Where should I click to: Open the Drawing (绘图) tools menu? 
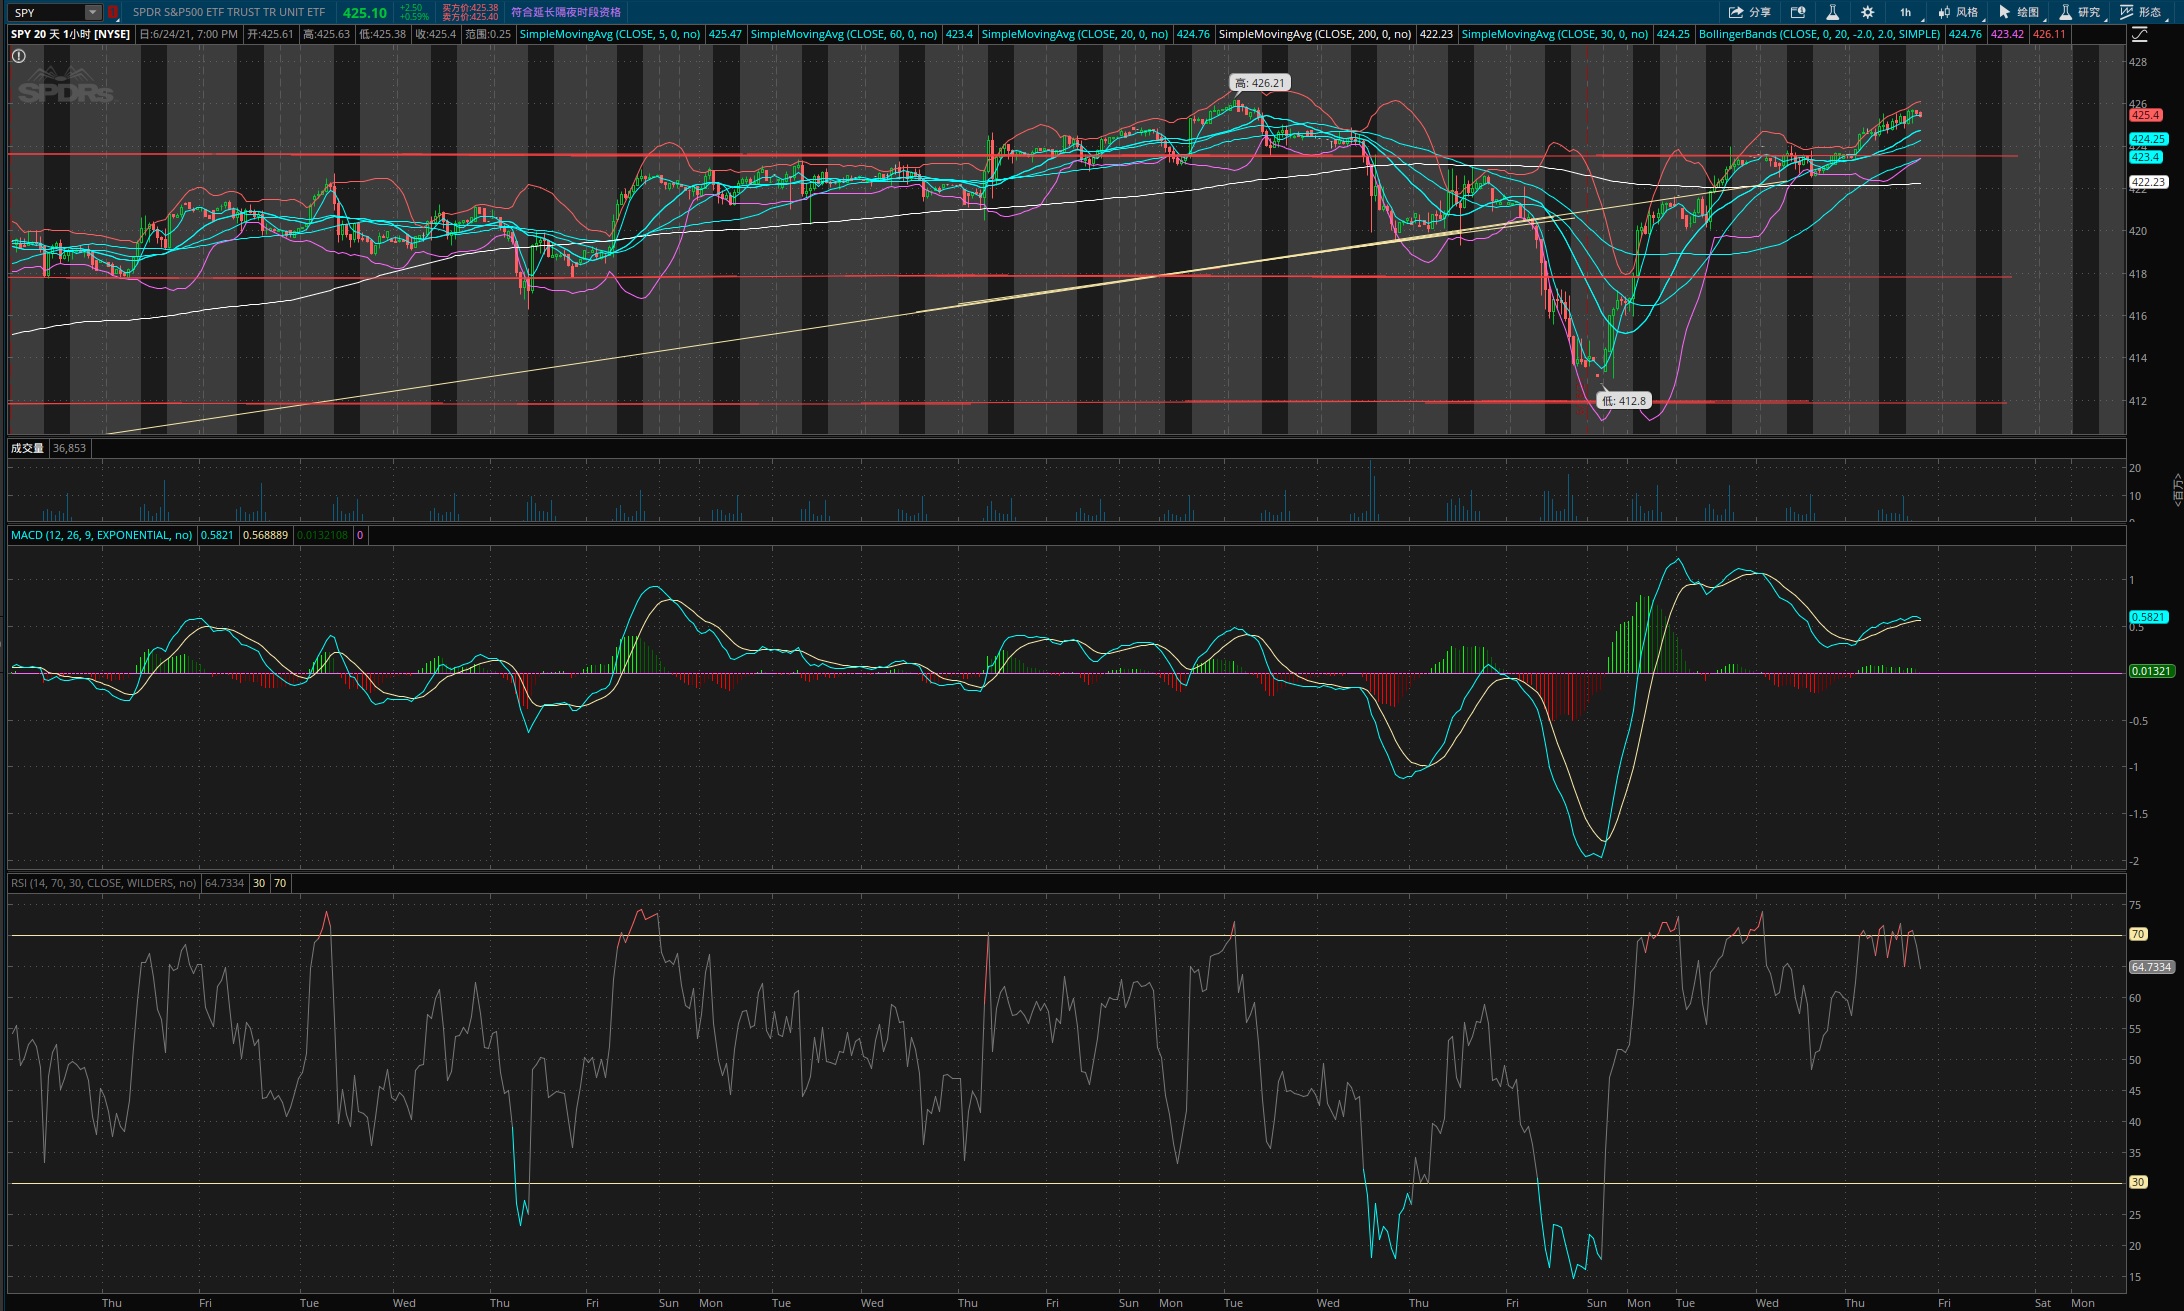pos(2018,12)
